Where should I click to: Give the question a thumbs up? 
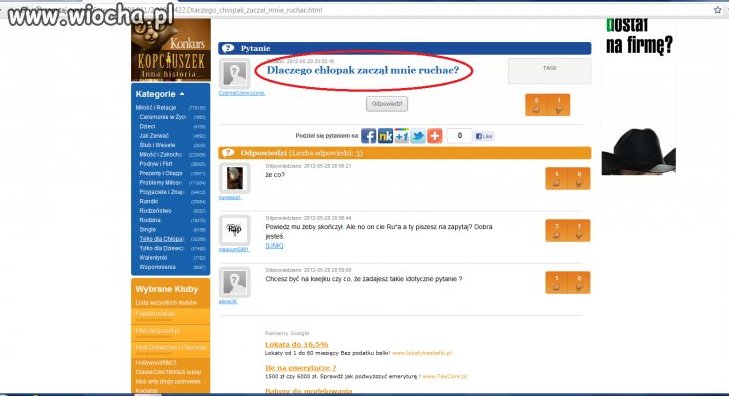[x=537, y=105]
